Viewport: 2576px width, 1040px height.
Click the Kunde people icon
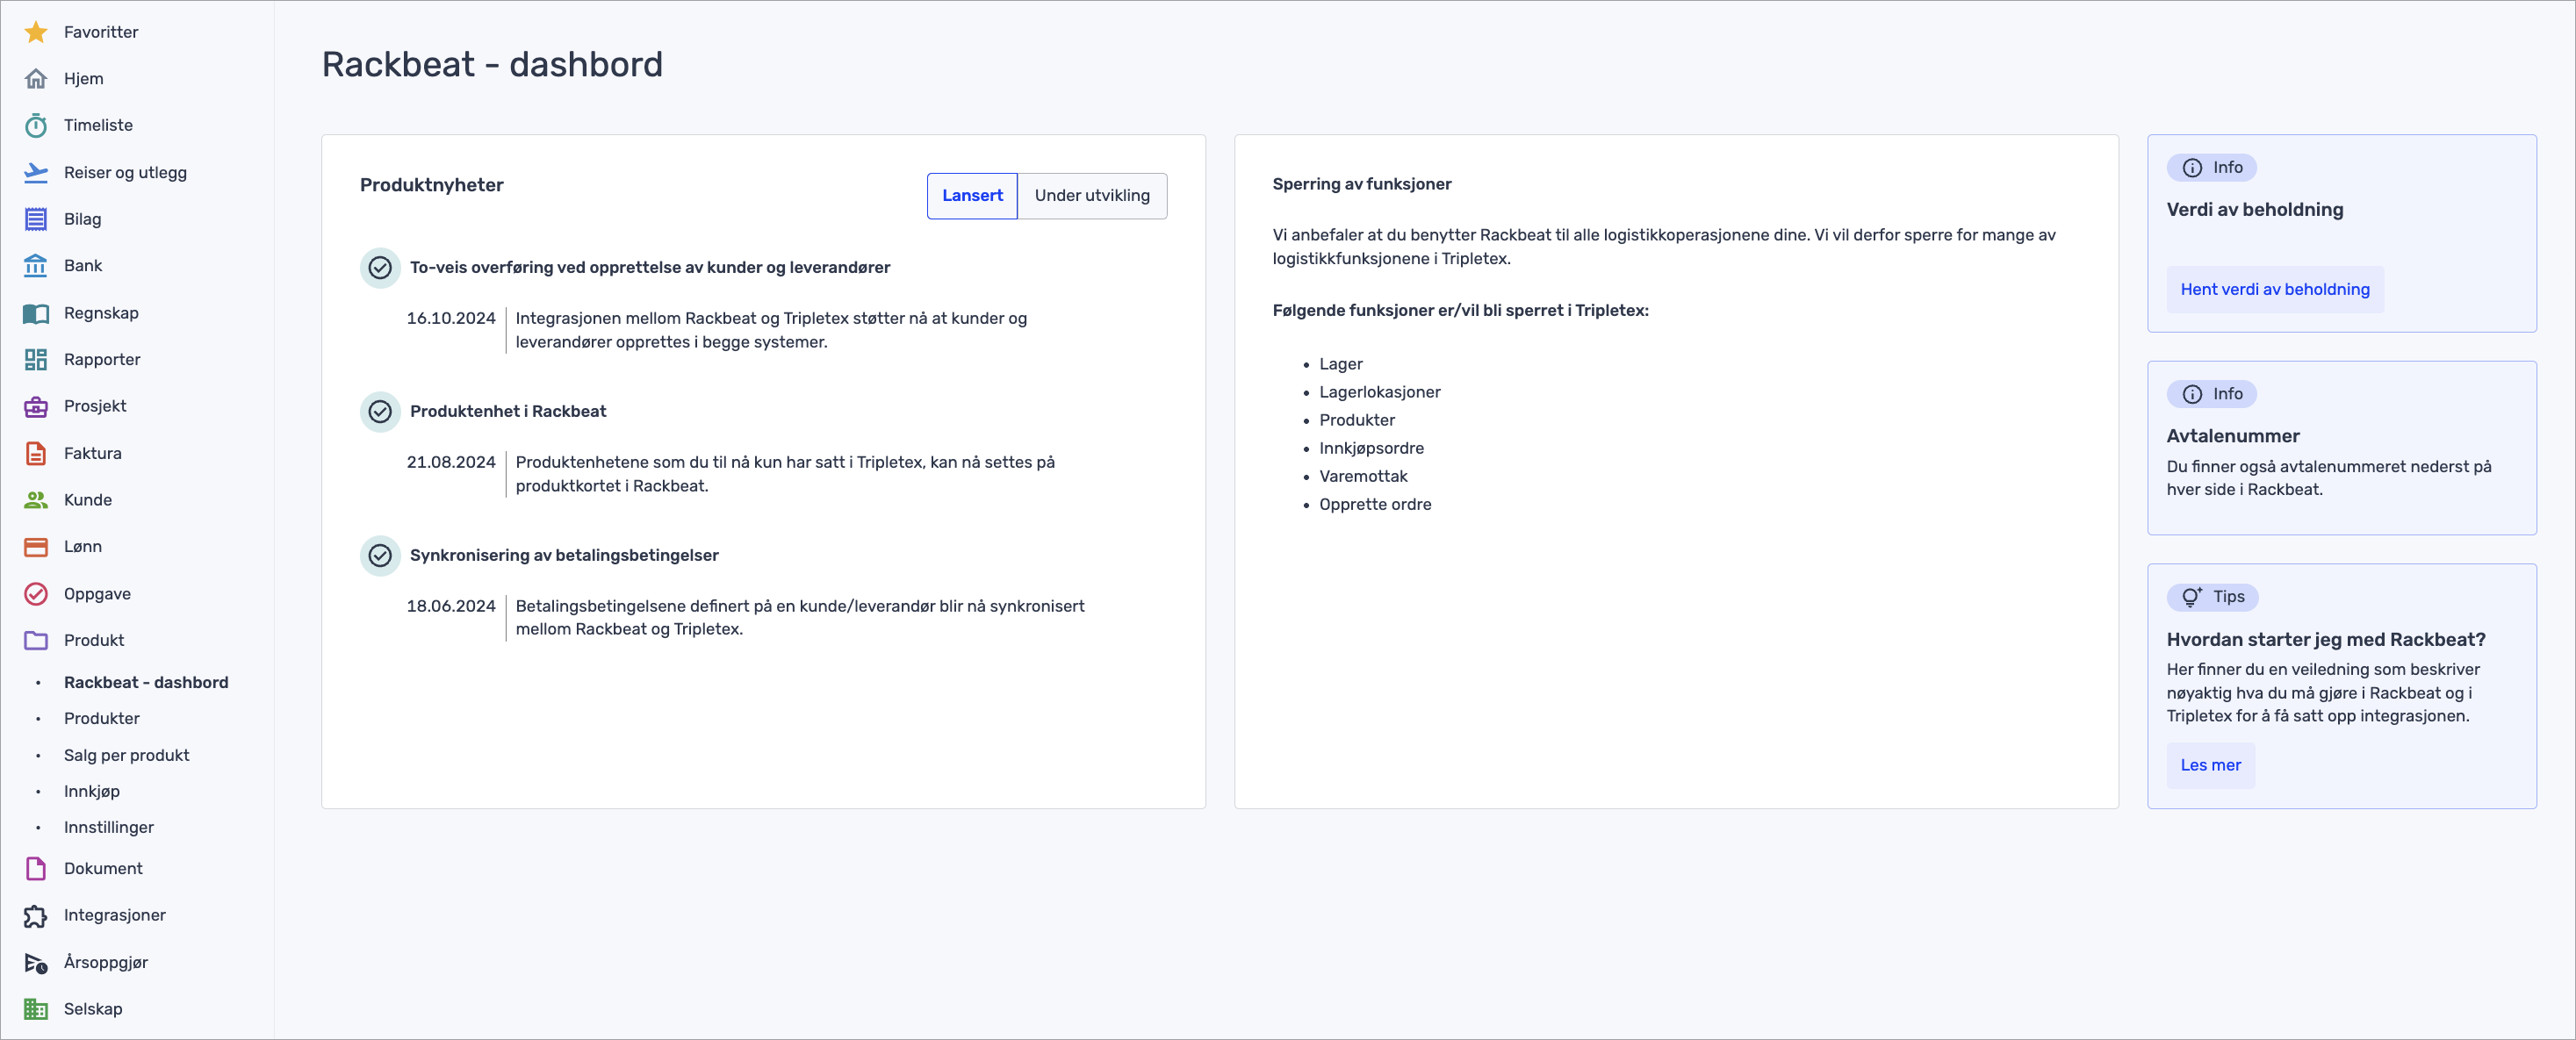(x=36, y=500)
